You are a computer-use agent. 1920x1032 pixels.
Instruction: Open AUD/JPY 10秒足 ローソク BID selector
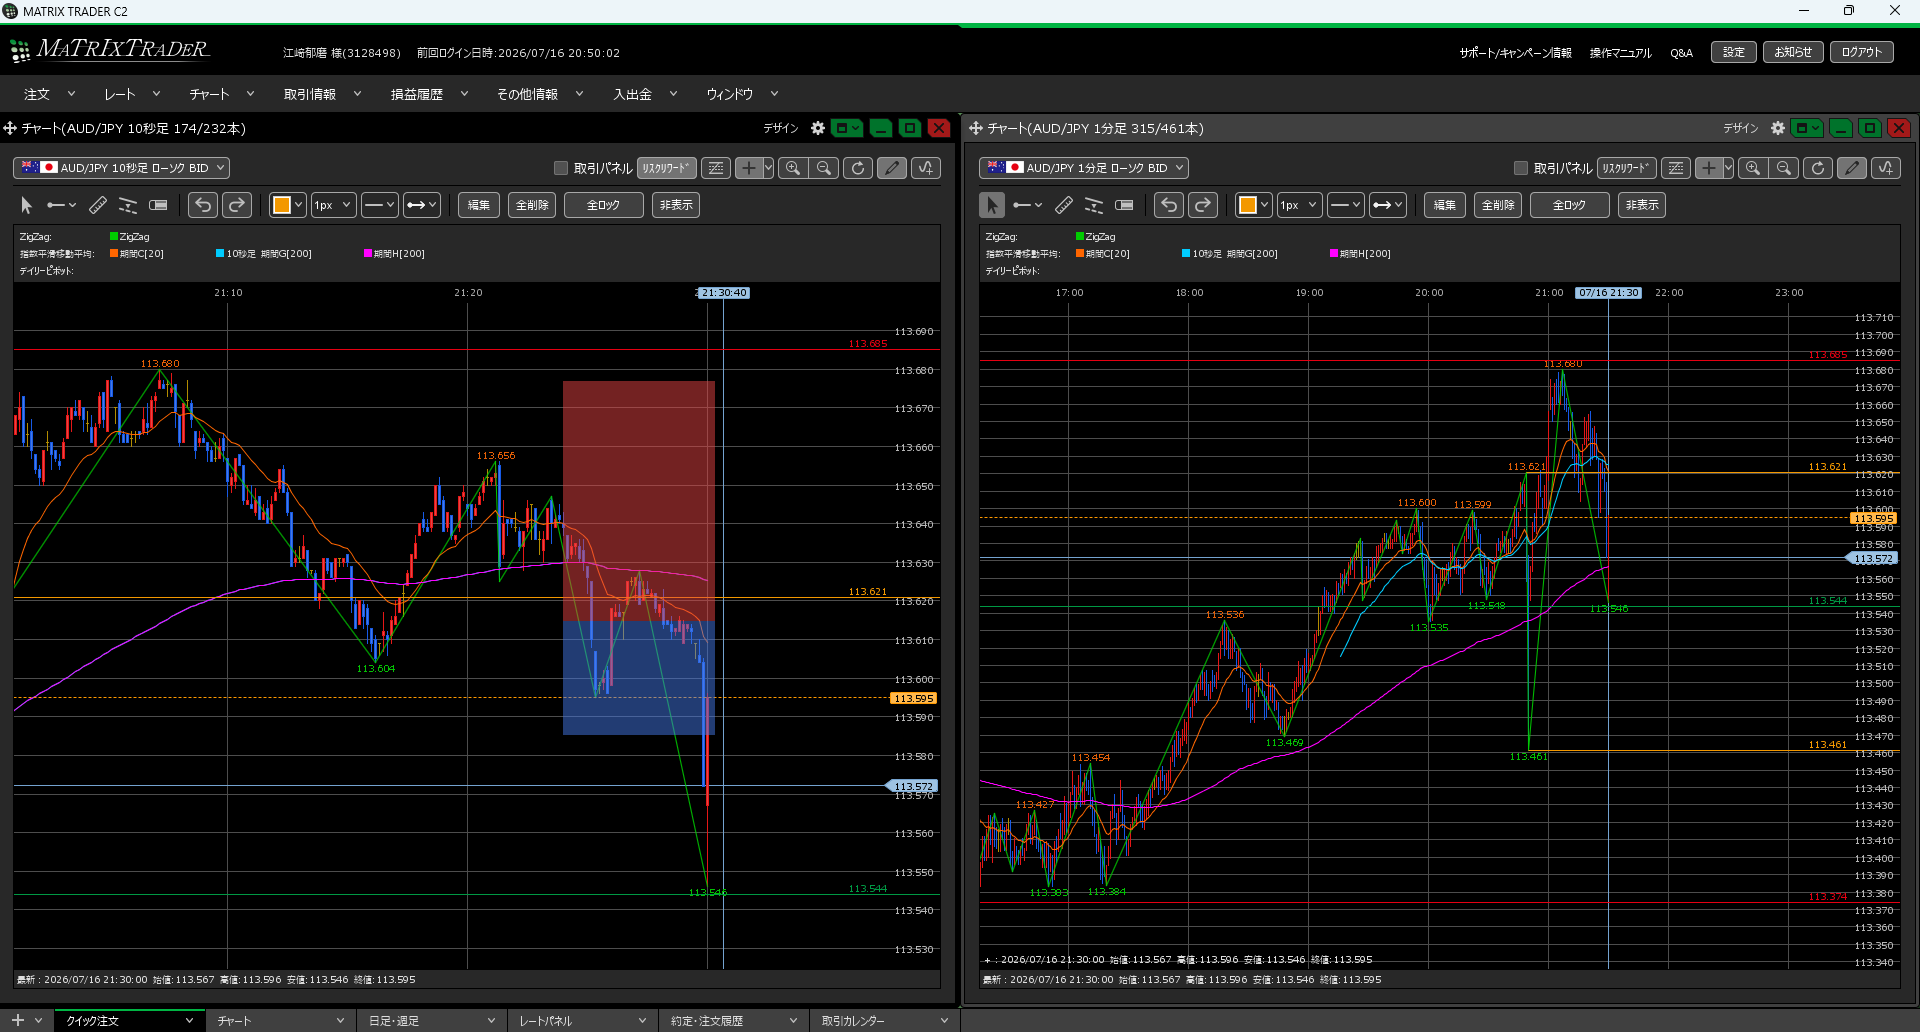click(121, 168)
